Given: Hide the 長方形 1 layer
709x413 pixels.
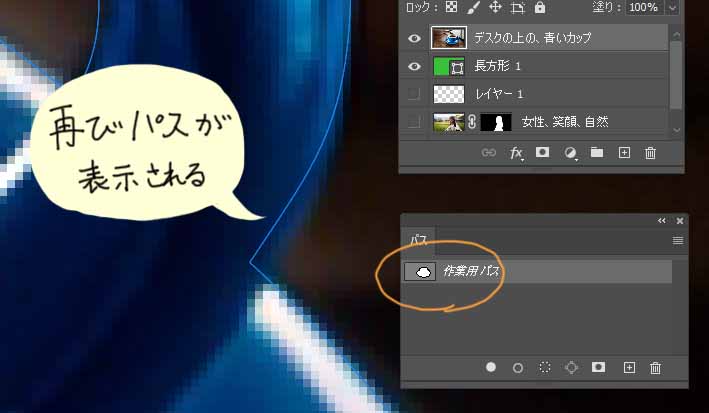Looking at the screenshot, I should [x=414, y=66].
